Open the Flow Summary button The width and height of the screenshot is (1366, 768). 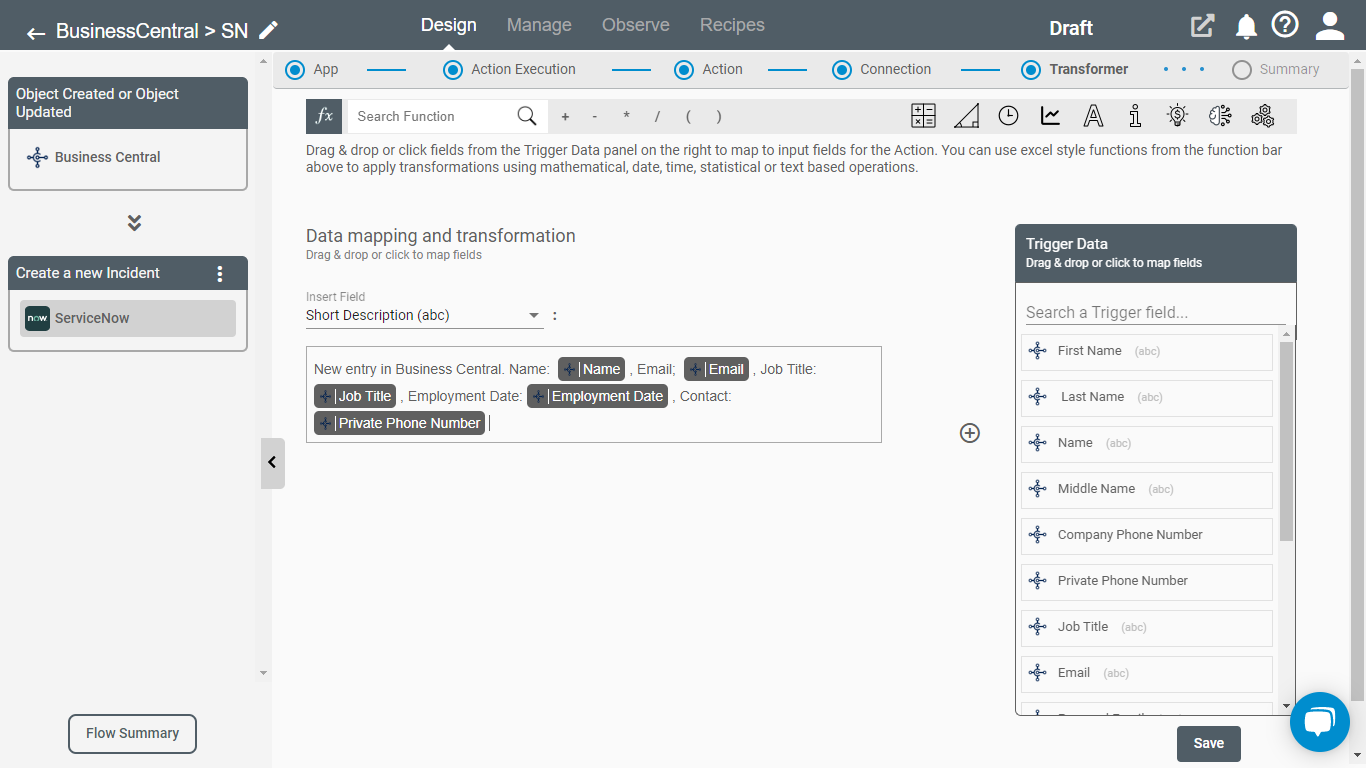[x=132, y=733]
